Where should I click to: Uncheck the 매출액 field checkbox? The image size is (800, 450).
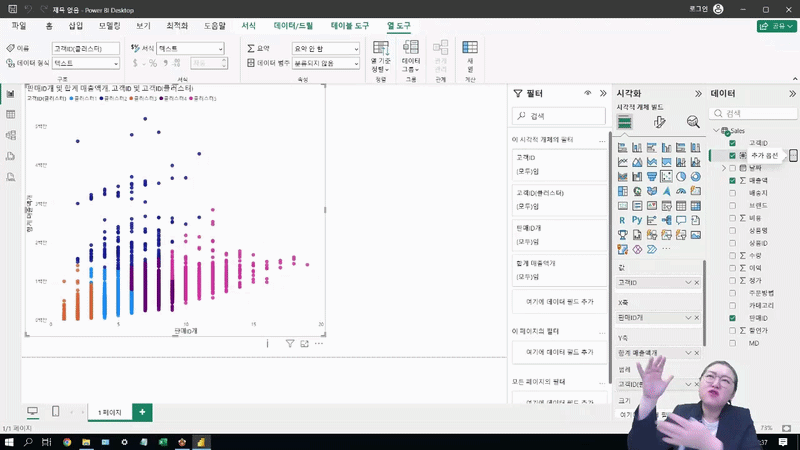click(x=732, y=180)
